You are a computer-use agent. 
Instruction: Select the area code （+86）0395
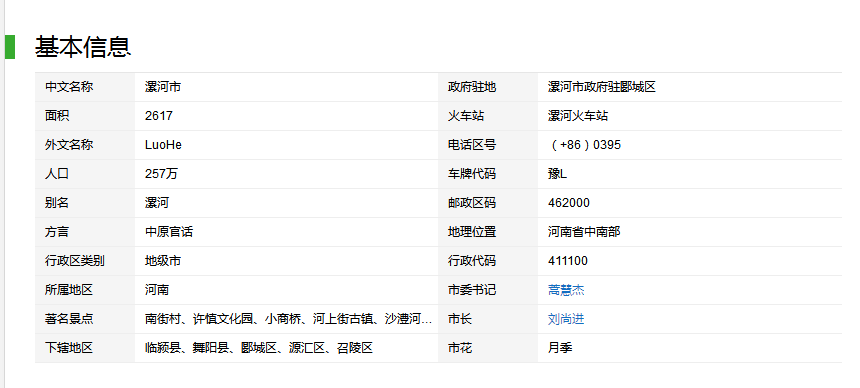click(585, 145)
